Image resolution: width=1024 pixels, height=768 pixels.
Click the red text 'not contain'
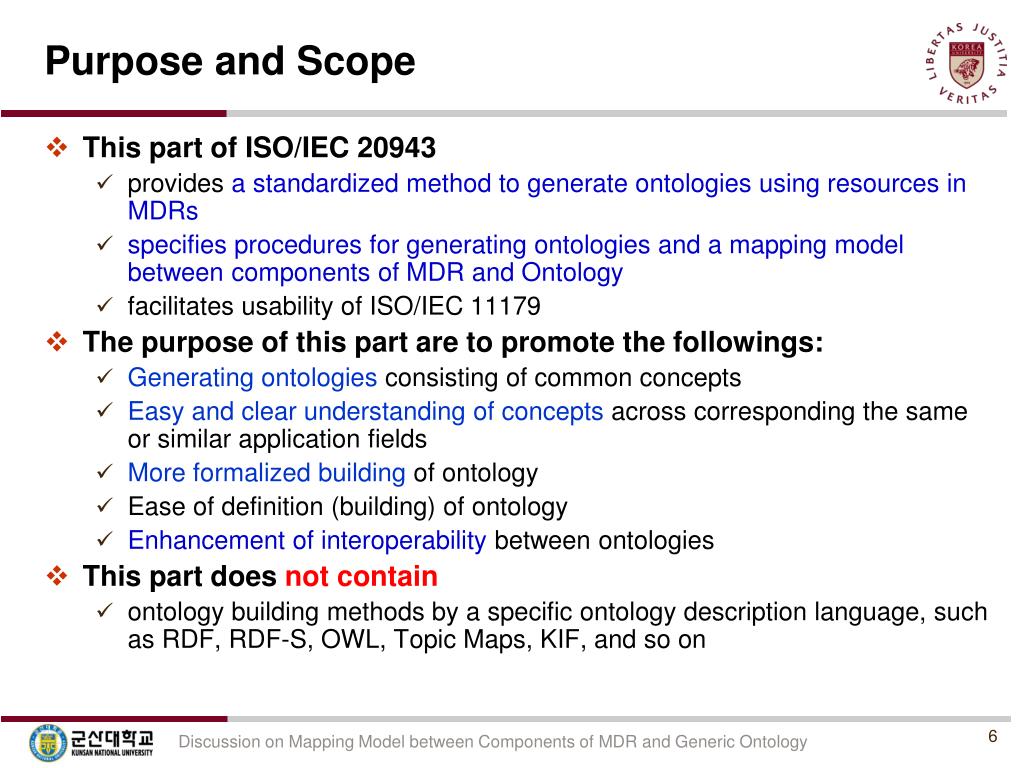point(361,576)
